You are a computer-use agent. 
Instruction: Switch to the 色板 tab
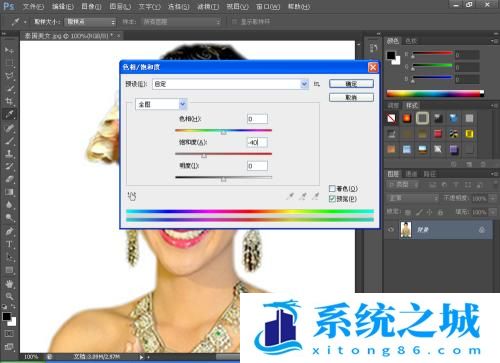411,41
